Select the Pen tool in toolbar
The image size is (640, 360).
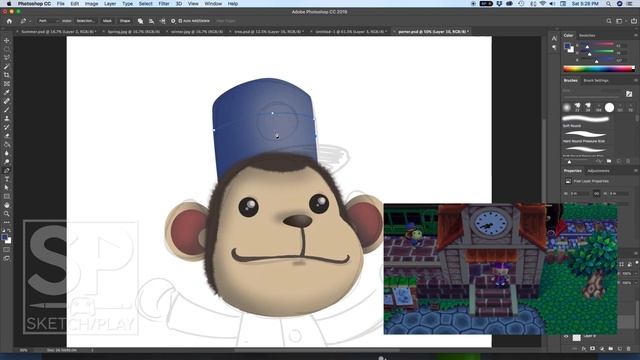[7, 171]
